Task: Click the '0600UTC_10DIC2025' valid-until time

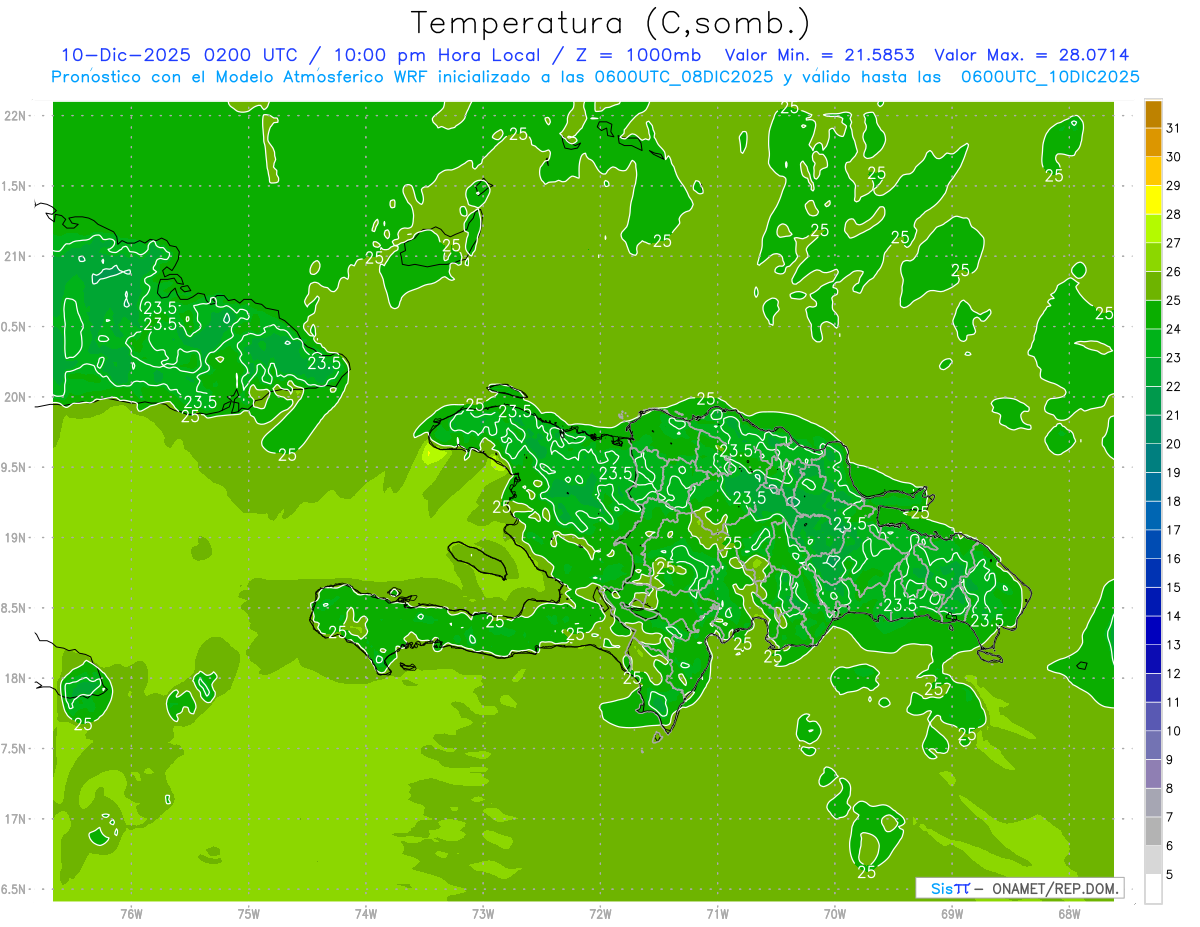Action: tap(1050, 77)
